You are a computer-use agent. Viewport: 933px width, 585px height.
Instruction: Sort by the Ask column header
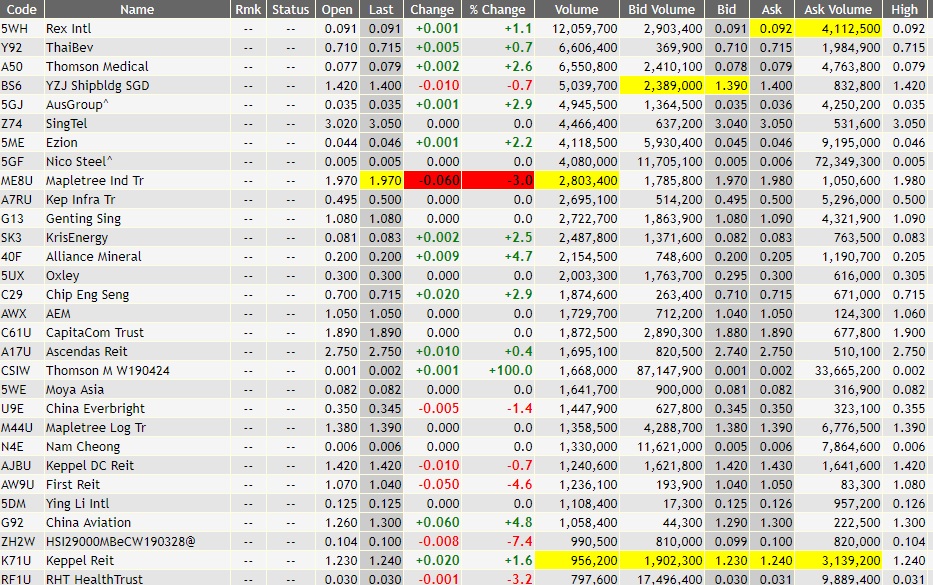coord(772,9)
